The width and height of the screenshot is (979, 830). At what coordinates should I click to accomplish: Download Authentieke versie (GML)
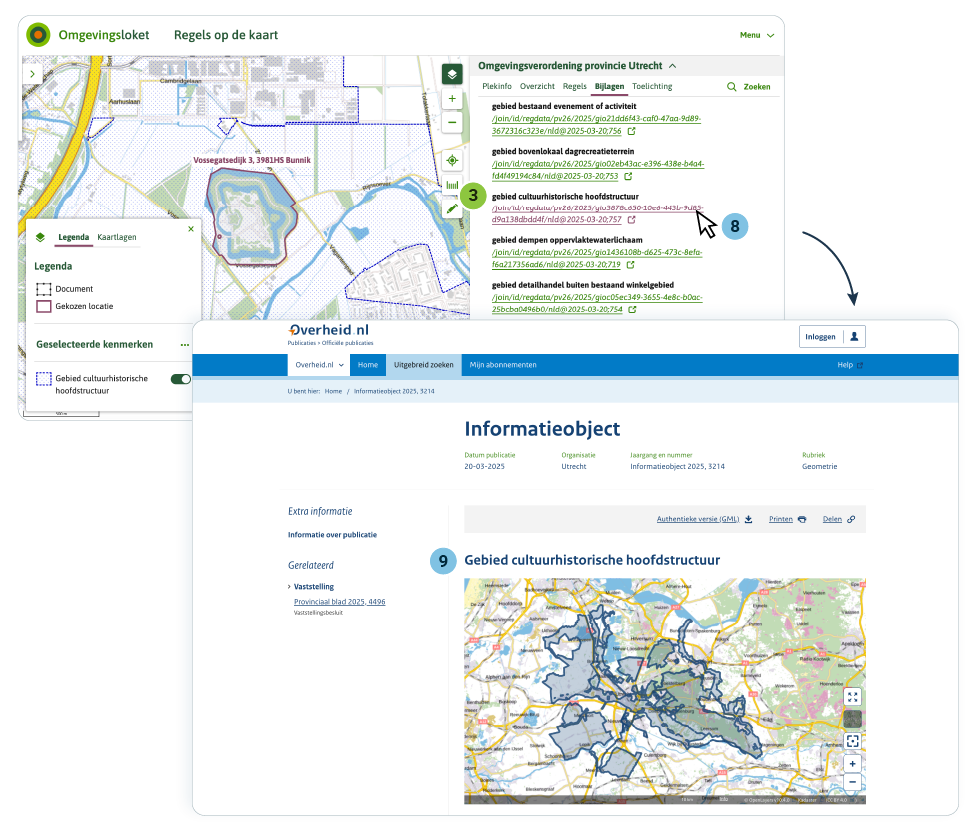point(704,520)
